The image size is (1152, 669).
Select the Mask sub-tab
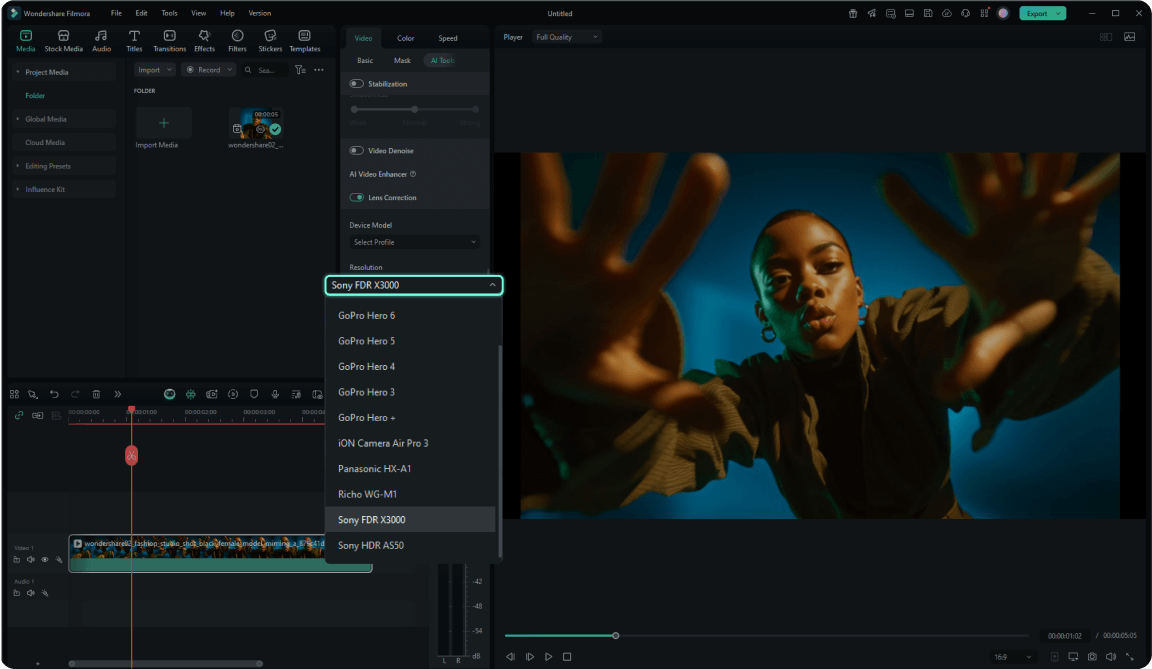[x=402, y=60]
